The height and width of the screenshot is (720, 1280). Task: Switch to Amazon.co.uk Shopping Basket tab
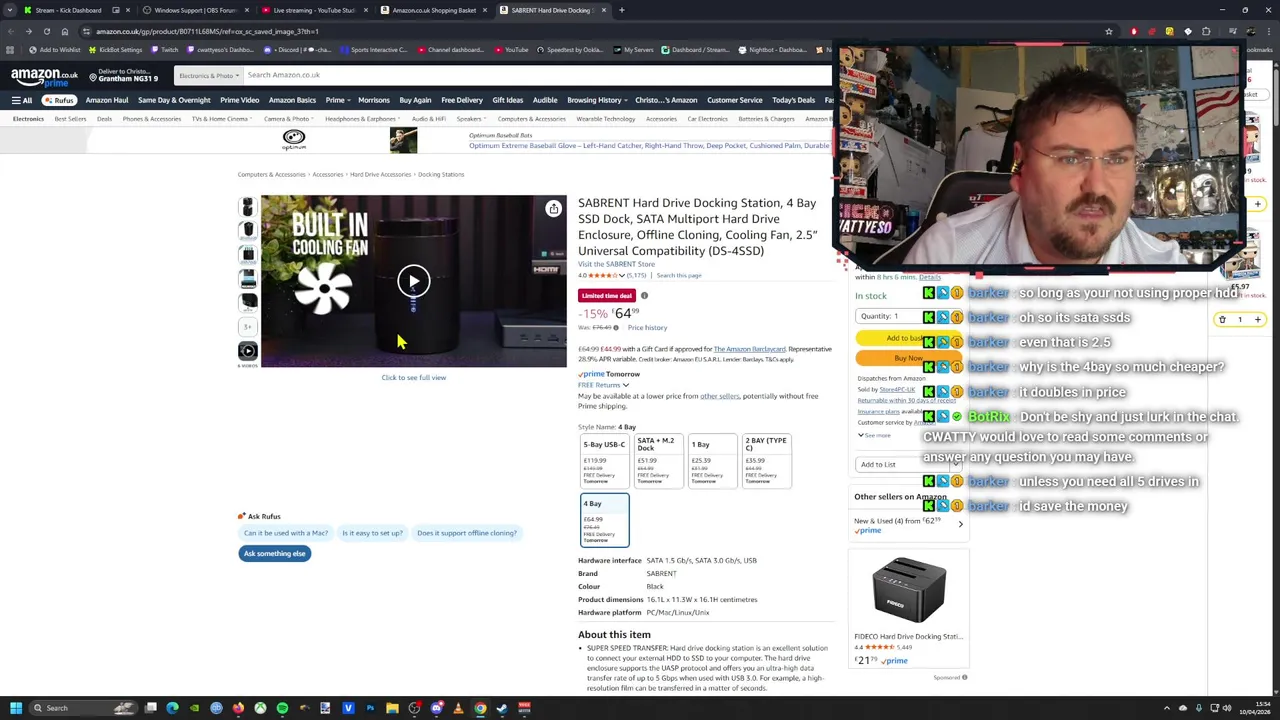433,10
